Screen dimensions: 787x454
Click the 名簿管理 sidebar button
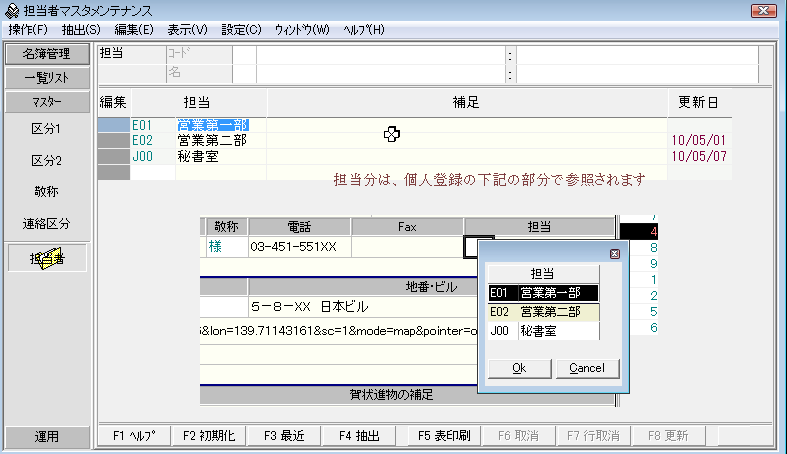point(47,54)
